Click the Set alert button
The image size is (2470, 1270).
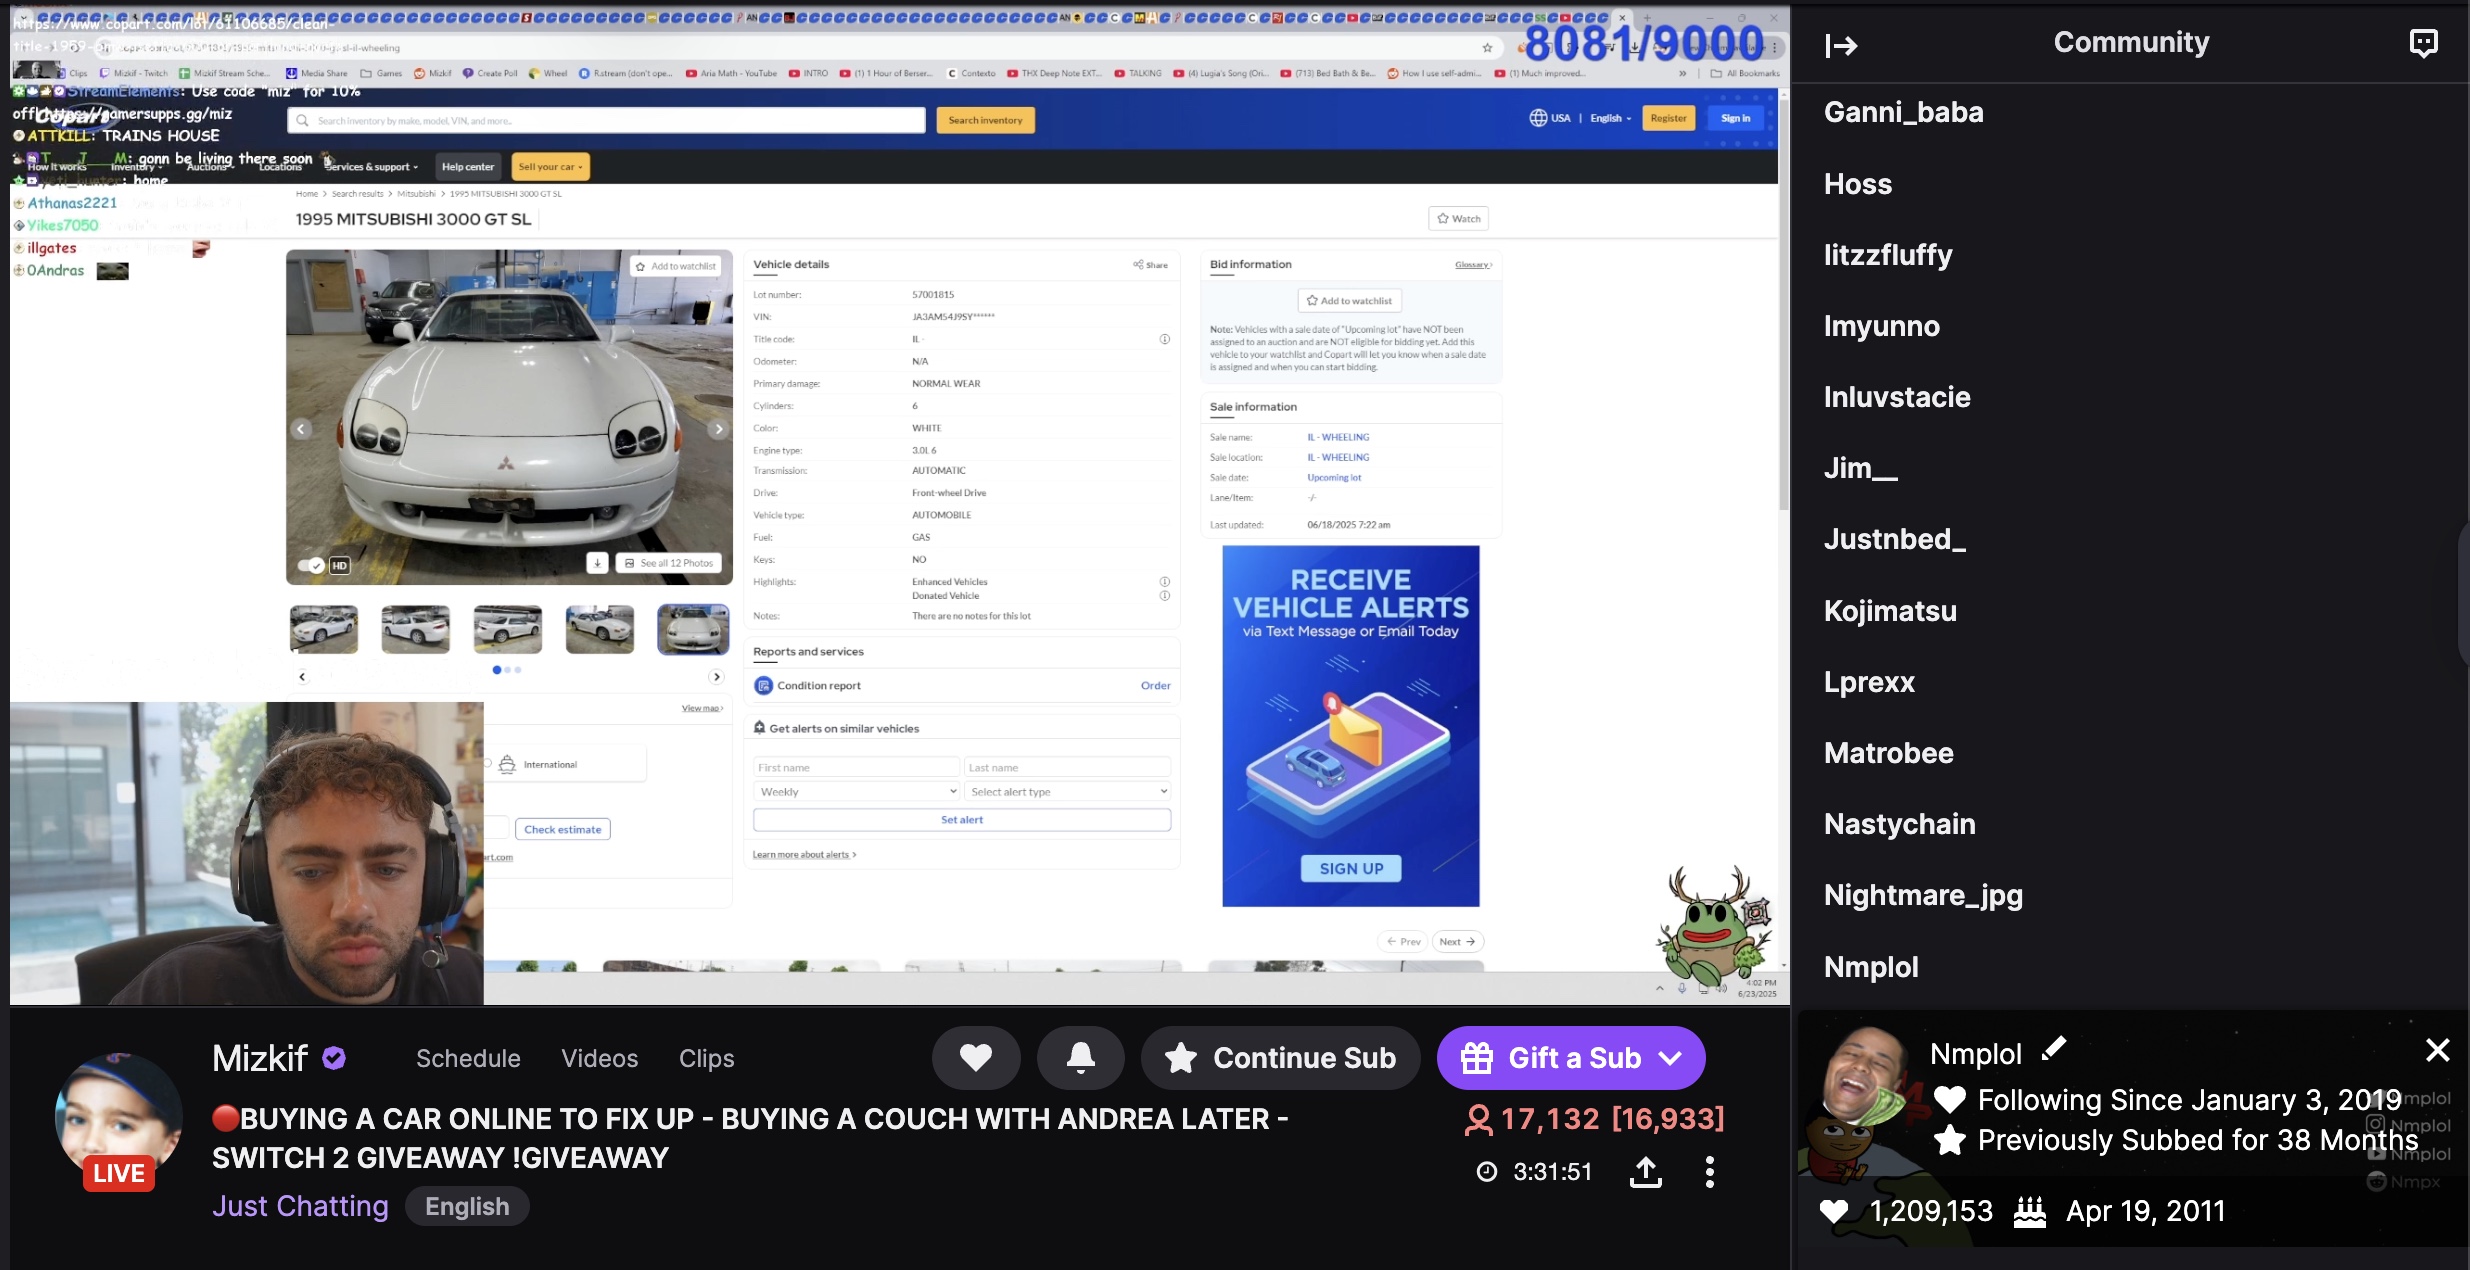pyautogui.click(x=962, y=820)
